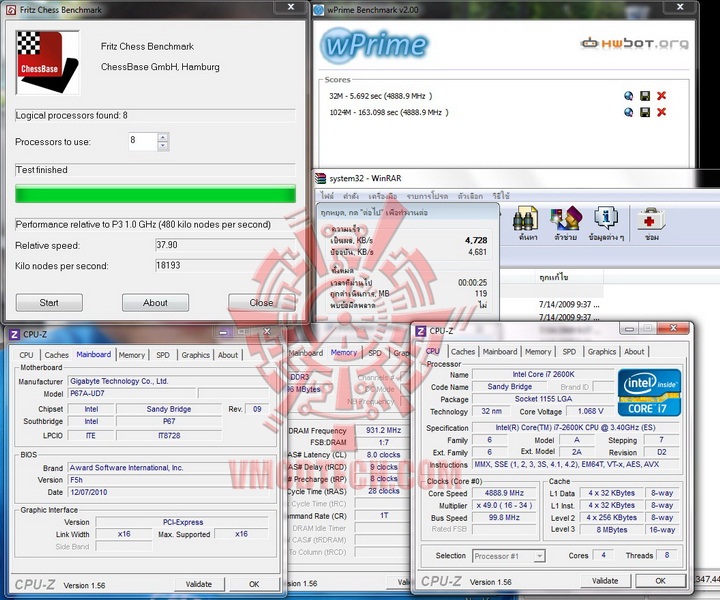Click the ChessBase logo image

tap(47, 62)
